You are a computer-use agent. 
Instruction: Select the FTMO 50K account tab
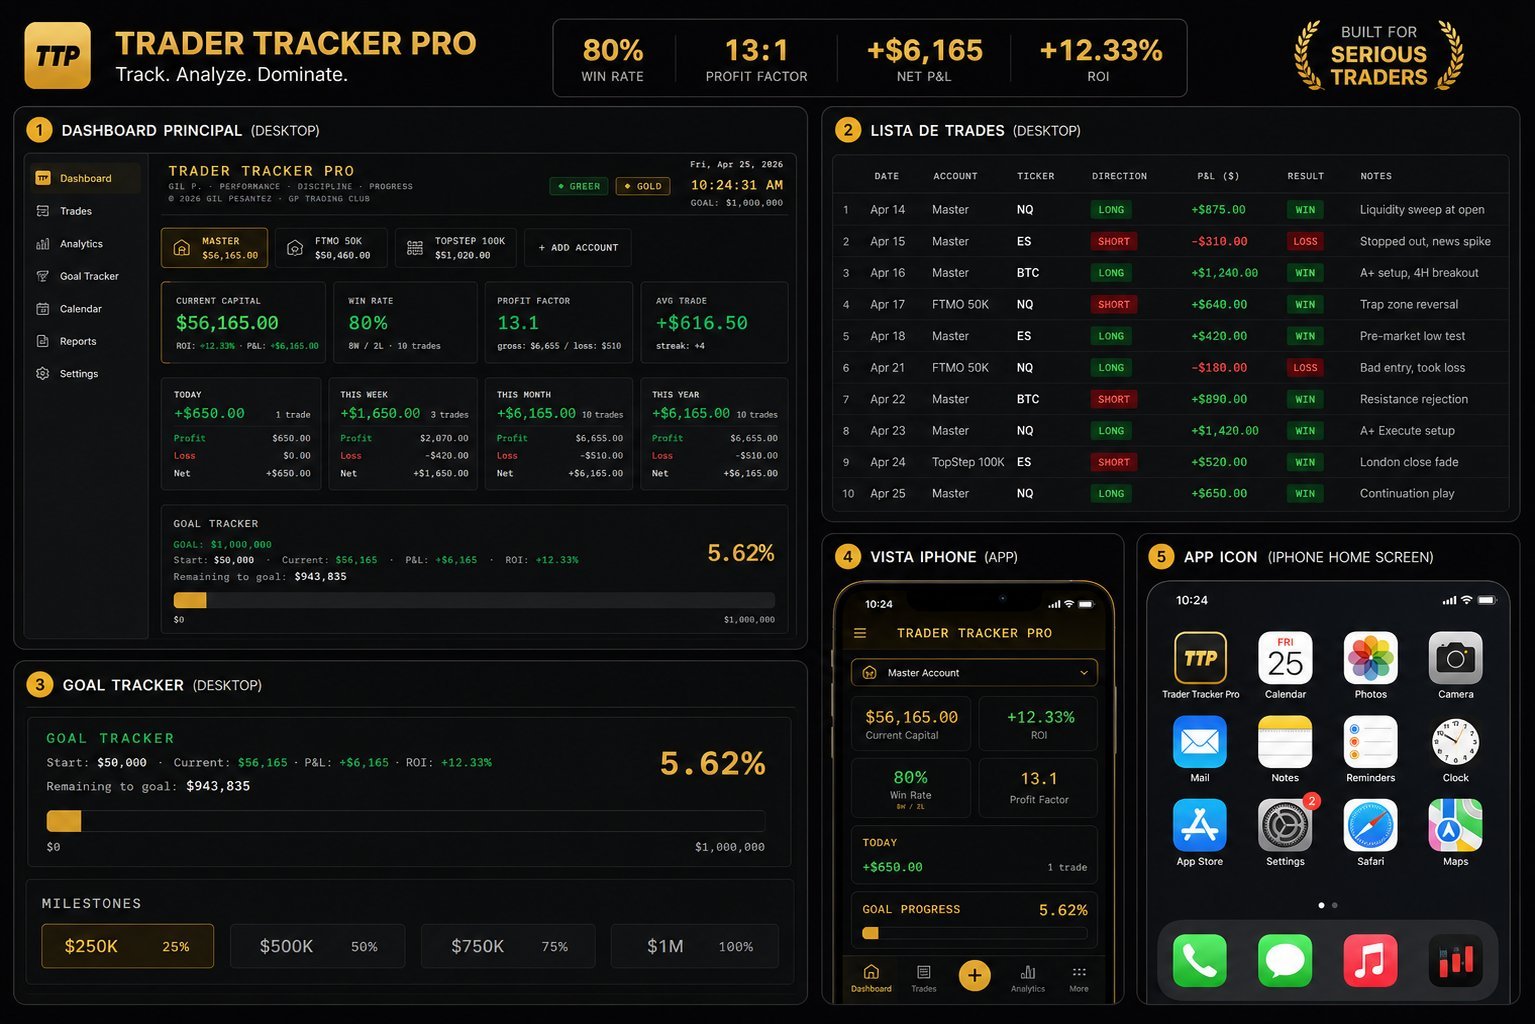[331, 248]
